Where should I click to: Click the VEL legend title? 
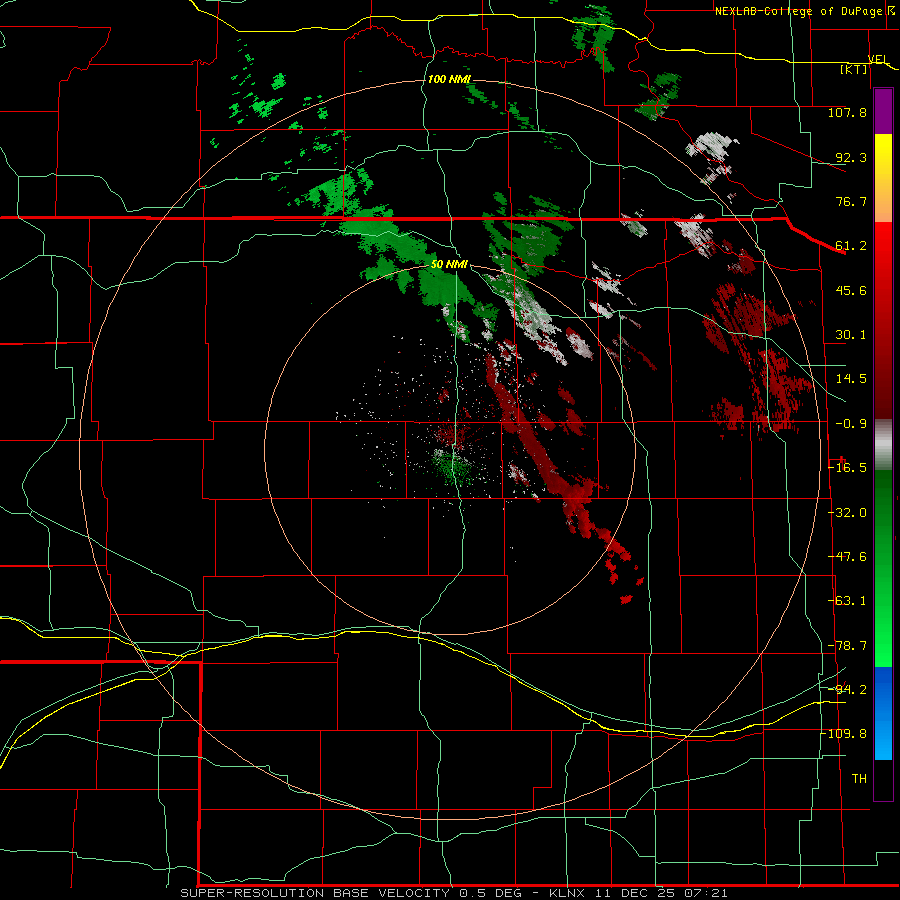click(x=877, y=59)
